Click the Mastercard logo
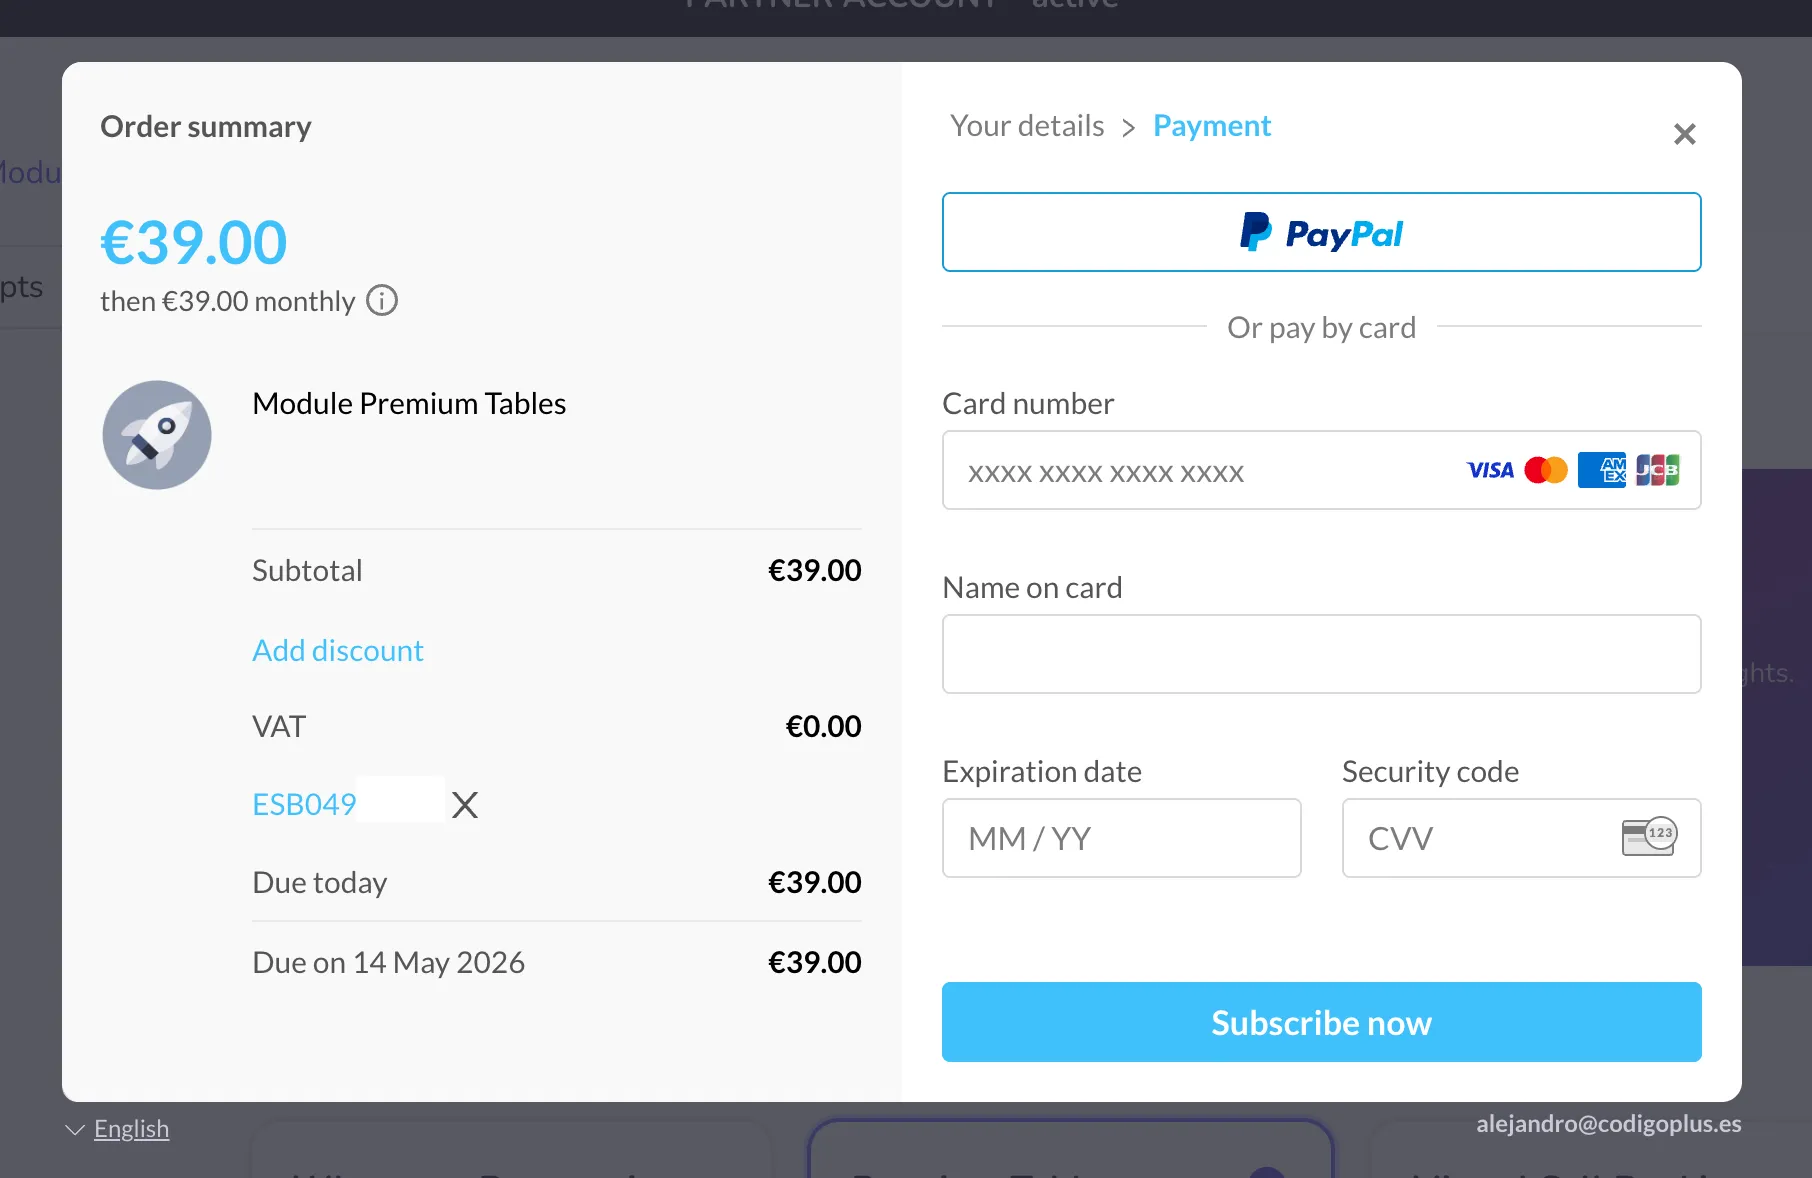This screenshot has width=1812, height=1178. [x=1546, y=470]
